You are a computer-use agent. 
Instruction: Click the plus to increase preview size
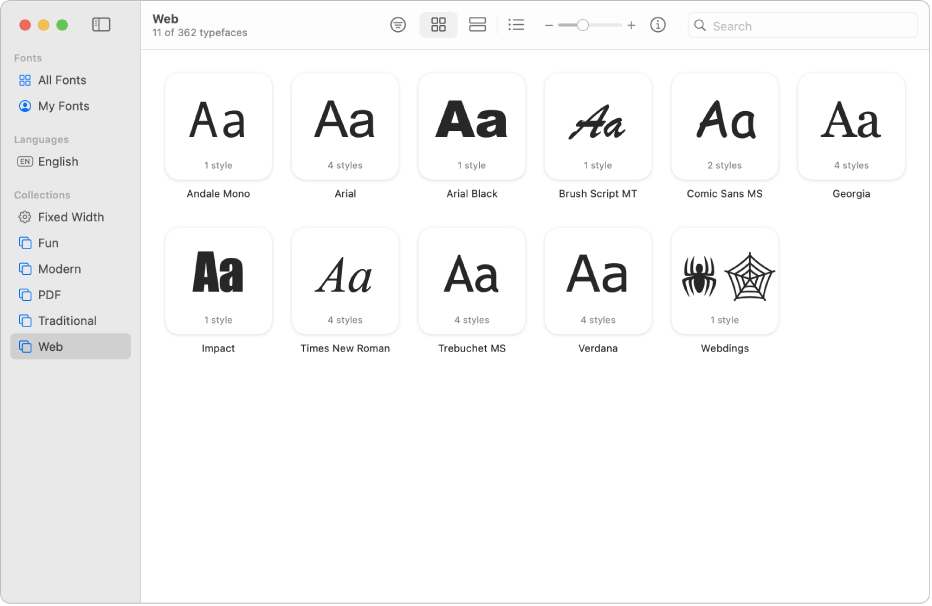pyautogui.click(x=631, y=26)
